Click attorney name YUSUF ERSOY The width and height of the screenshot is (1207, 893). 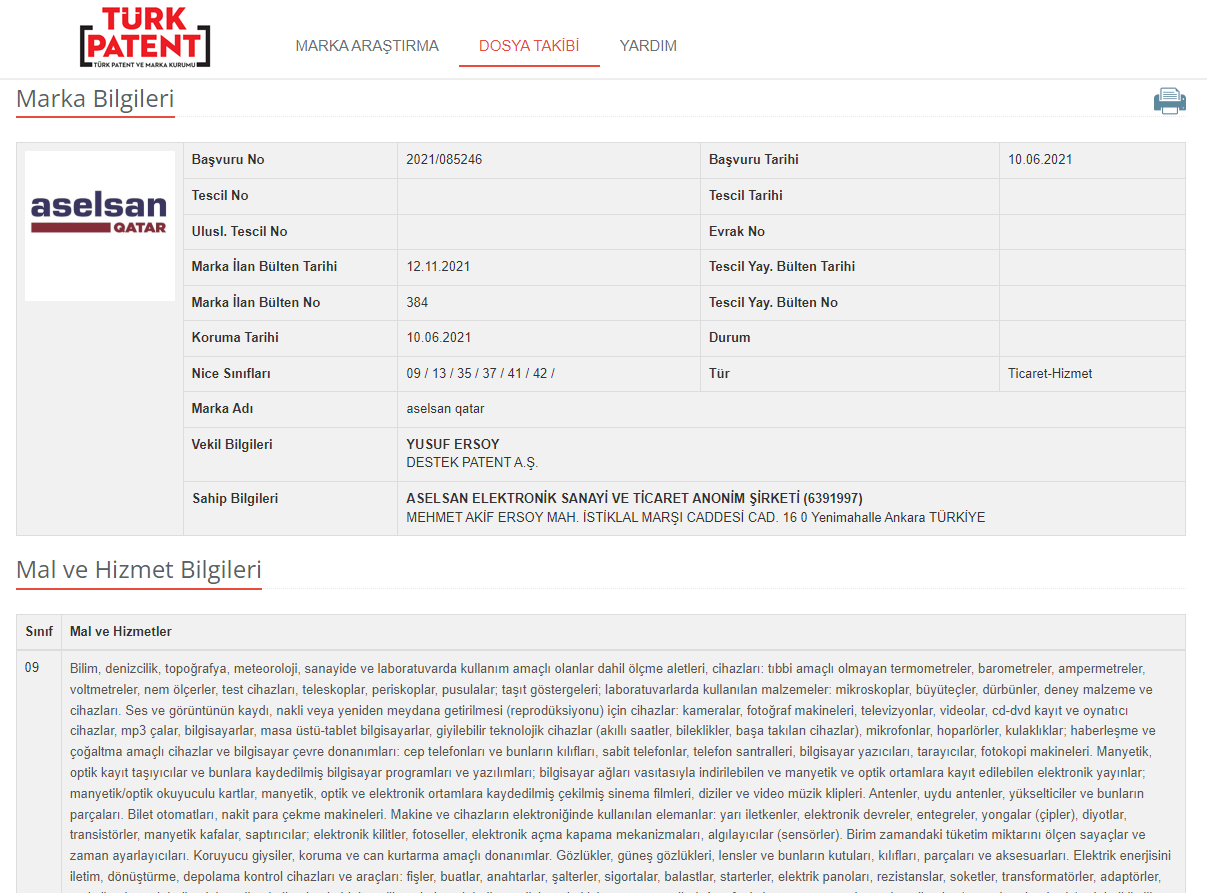coord(453,445)
